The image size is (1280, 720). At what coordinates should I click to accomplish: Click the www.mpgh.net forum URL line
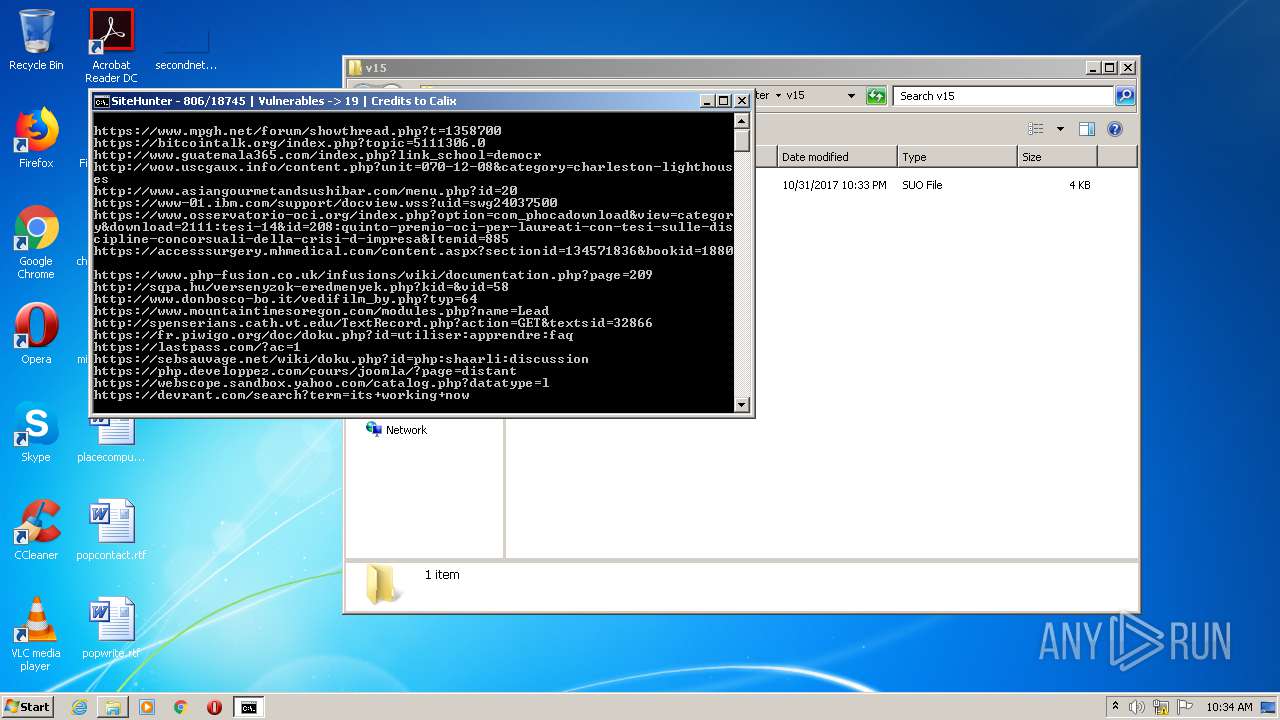tap(298, 131)
